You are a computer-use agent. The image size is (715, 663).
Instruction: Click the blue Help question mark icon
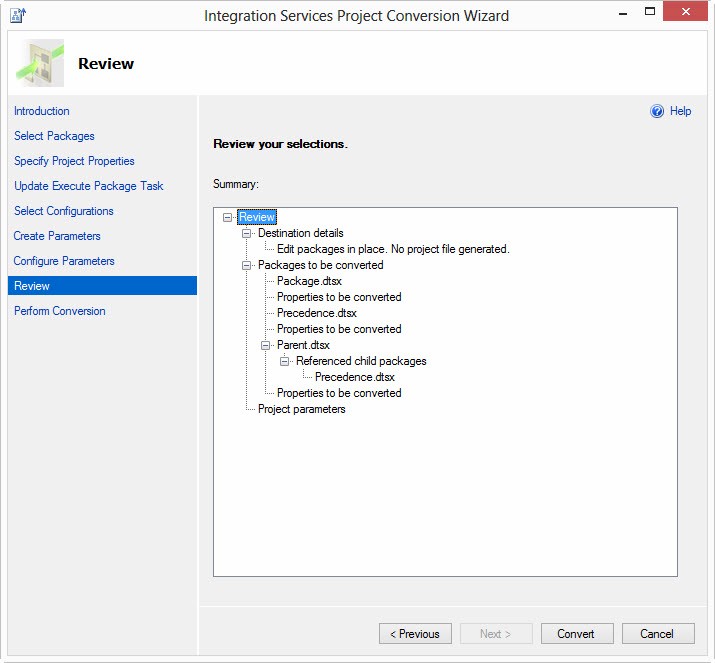coord(657,111)
